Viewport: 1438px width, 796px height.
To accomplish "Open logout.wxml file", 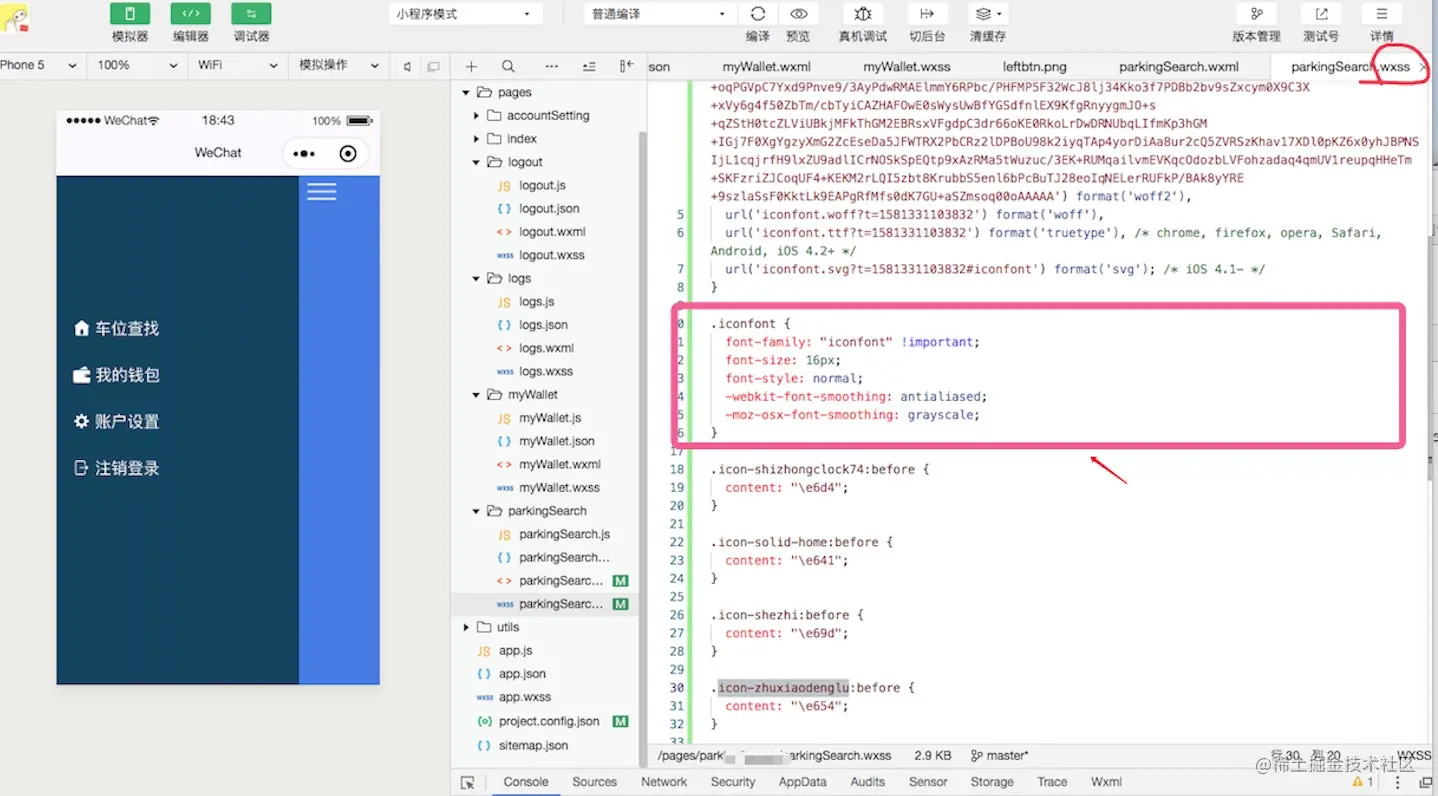I will (552, 232).
